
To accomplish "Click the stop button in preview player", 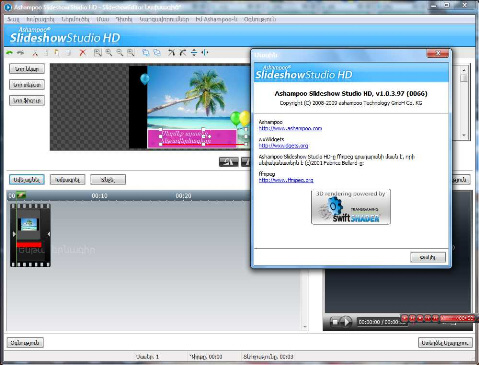I will tap(335, 322).
